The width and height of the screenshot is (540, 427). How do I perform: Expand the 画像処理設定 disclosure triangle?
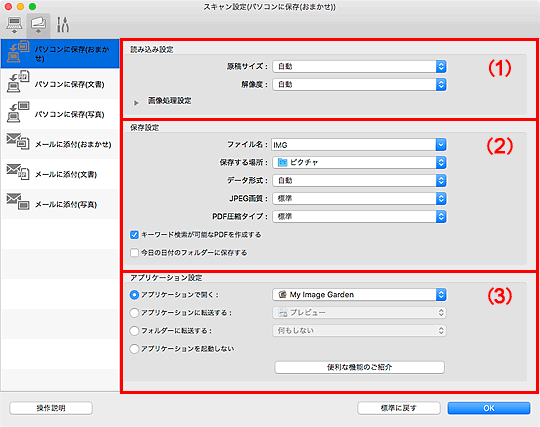(136, 103)
